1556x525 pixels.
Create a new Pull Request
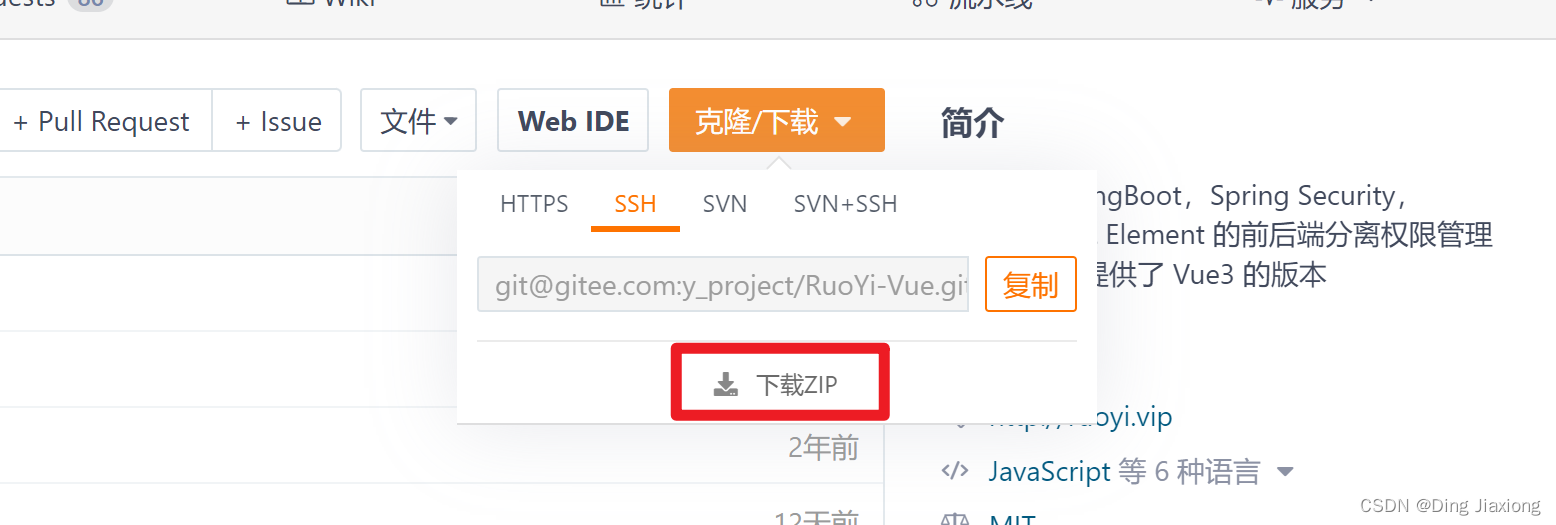pos(101,121)
